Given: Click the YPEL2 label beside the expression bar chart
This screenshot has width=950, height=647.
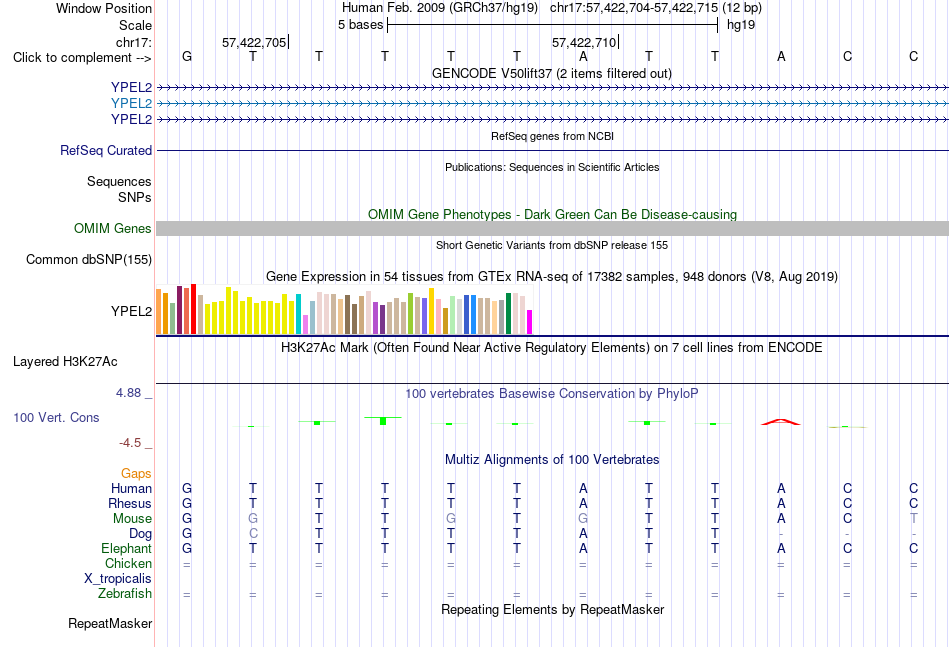Looking at the screenshot, I should 131,311.
